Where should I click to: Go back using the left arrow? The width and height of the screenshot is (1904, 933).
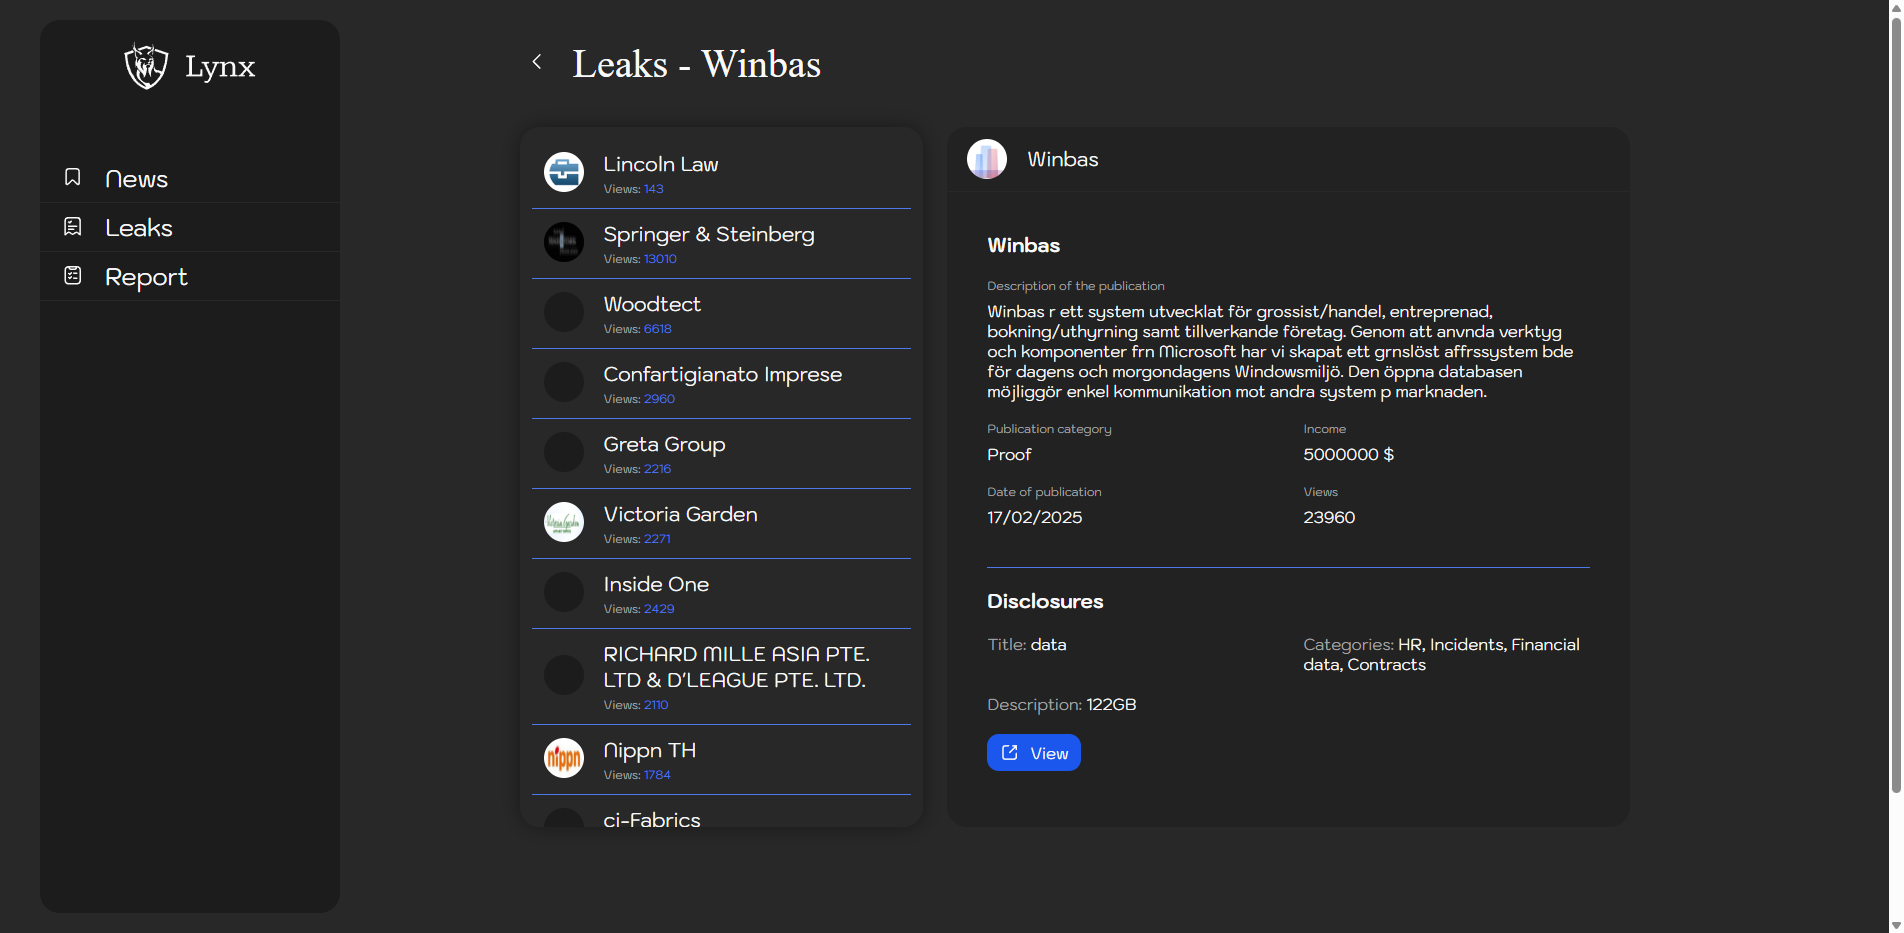[537, 62]
